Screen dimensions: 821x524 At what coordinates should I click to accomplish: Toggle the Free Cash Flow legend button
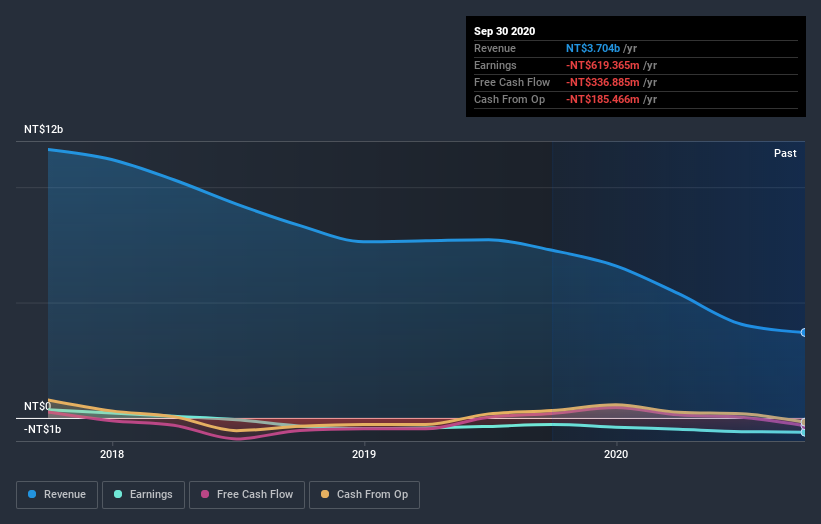[247, 495]
